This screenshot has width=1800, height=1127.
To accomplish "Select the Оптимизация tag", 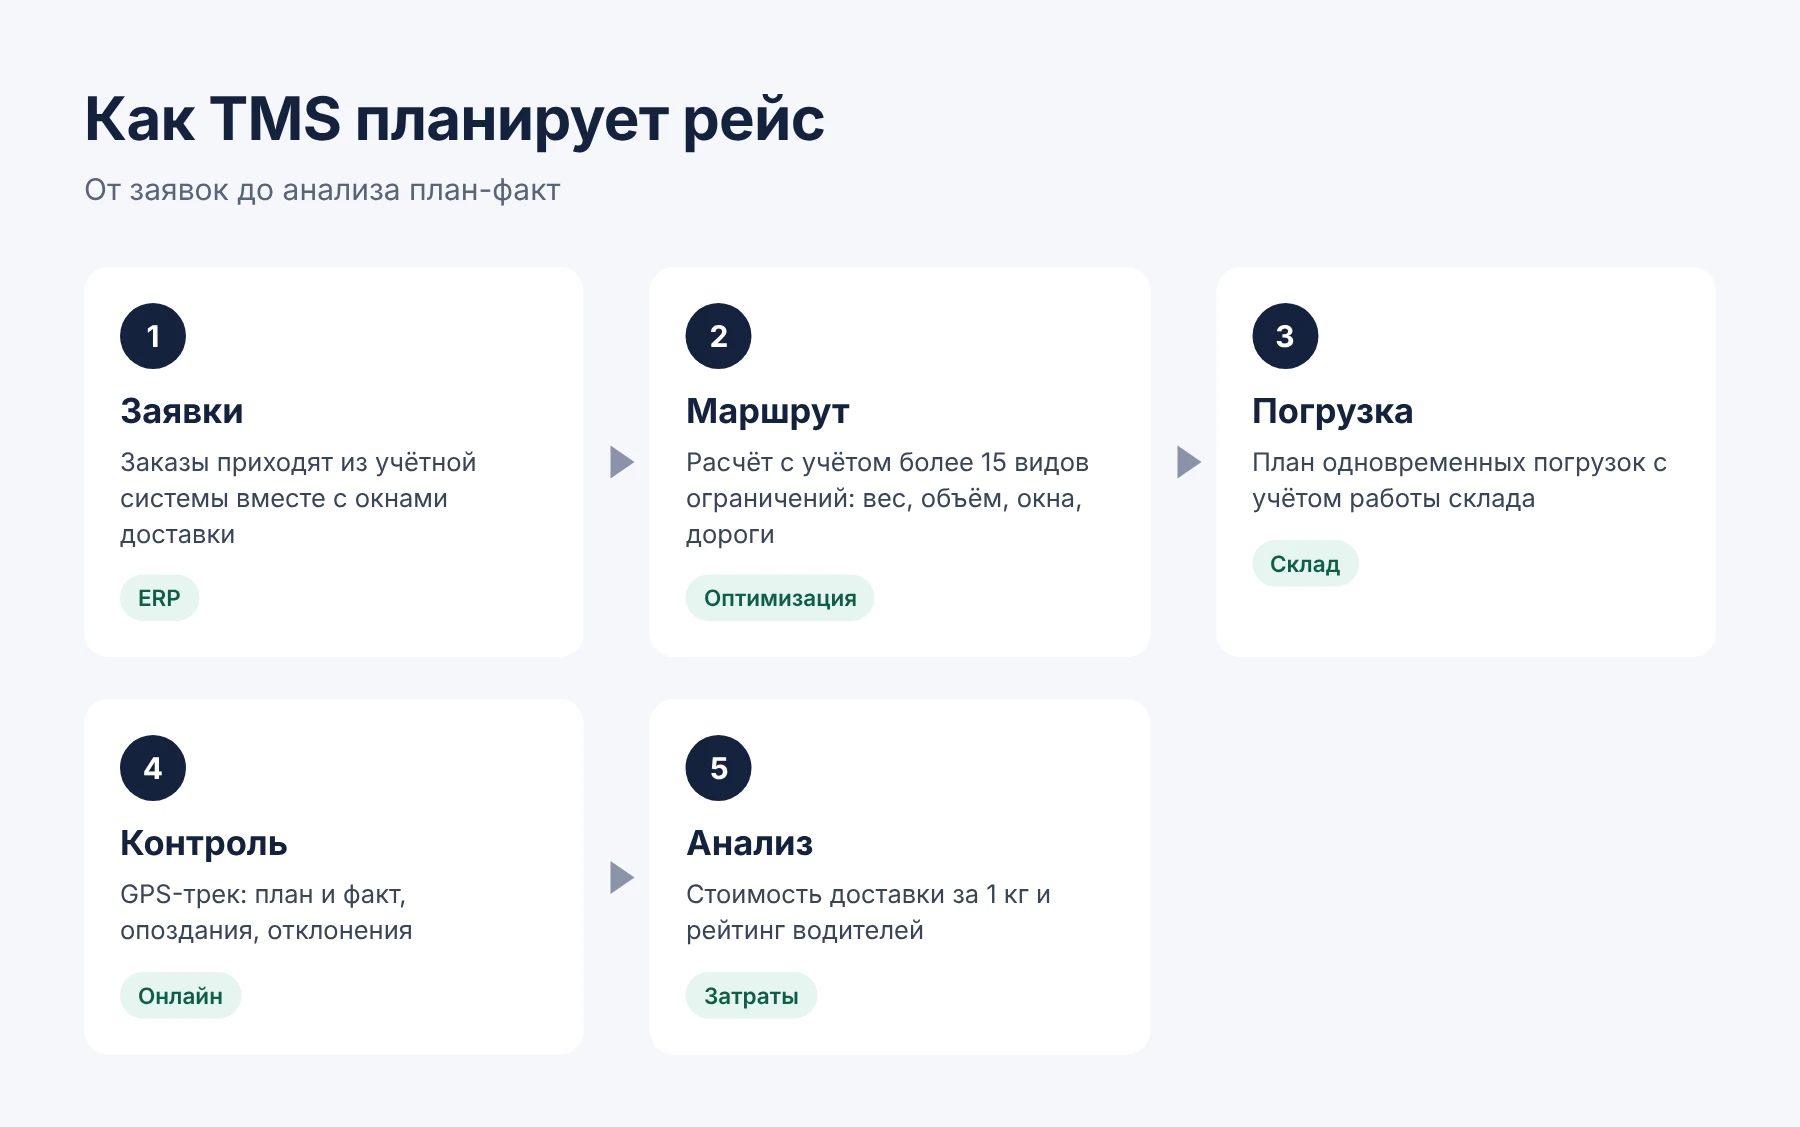I will 780,598.
